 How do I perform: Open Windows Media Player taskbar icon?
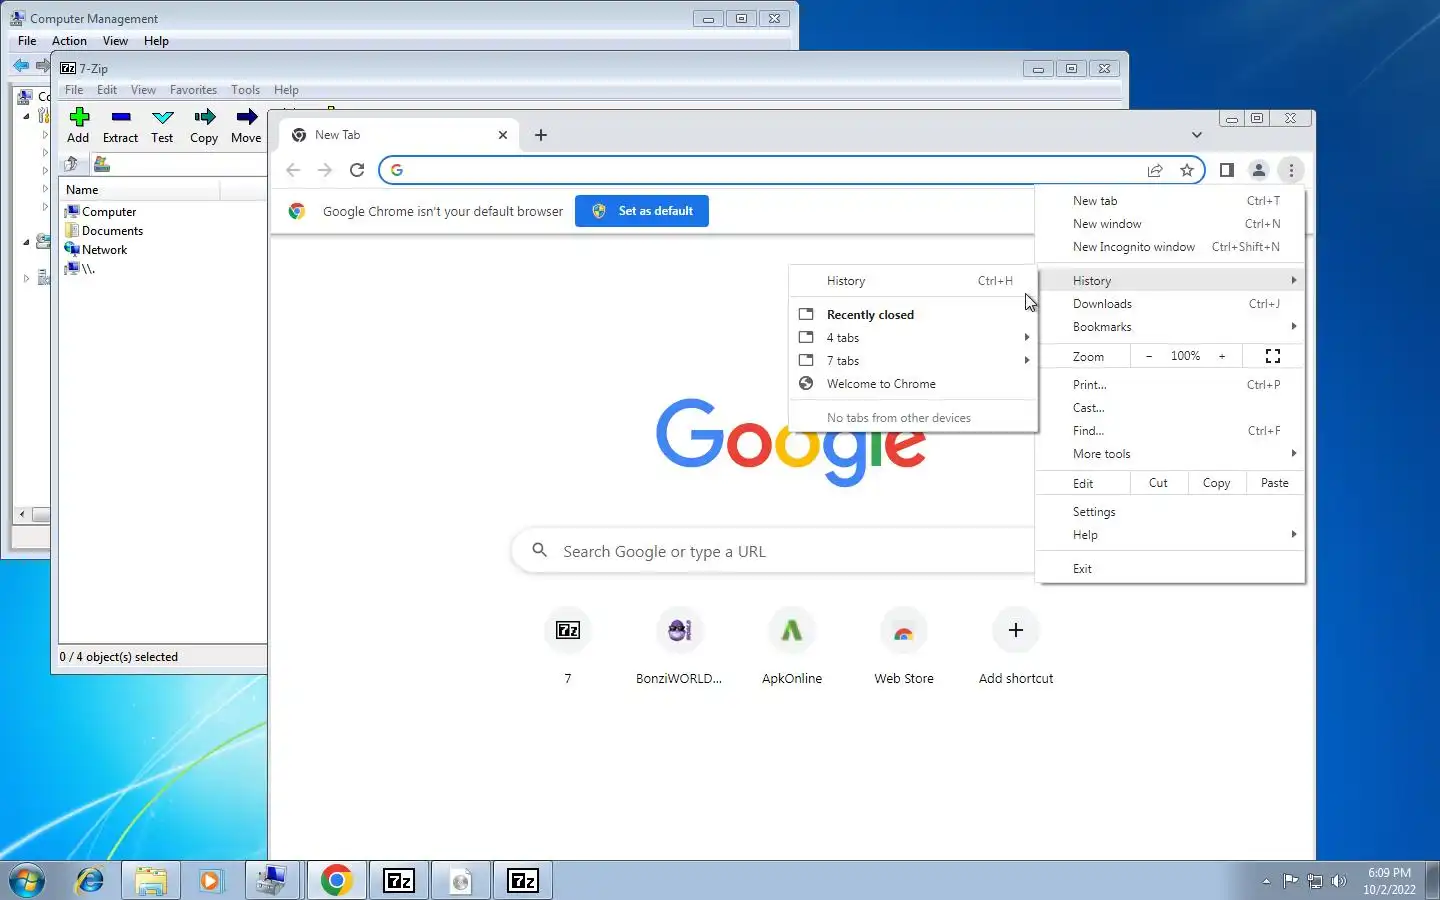pos(210,880)
